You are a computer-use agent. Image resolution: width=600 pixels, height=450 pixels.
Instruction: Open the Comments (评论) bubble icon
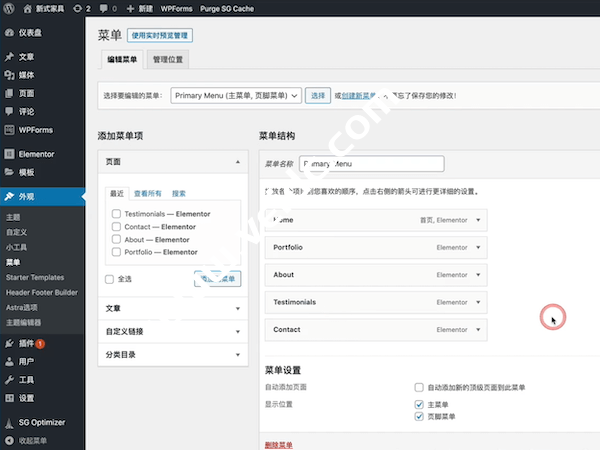[x=9, y=111]
